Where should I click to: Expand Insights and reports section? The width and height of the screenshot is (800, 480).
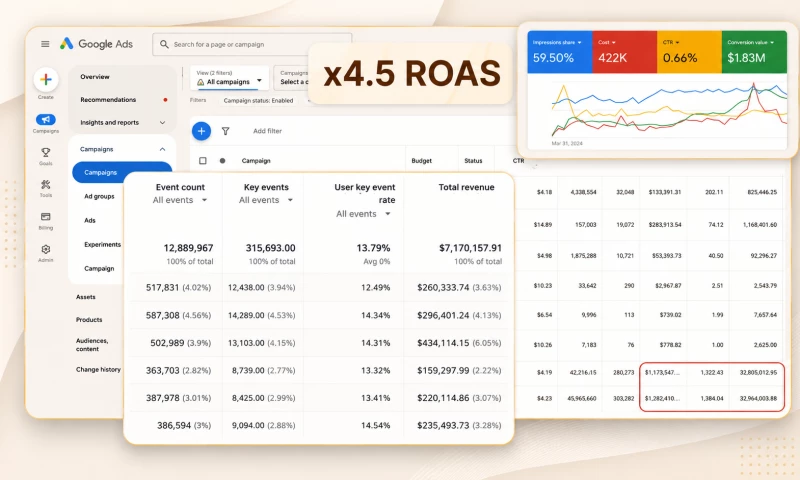[x=163, y=122]
